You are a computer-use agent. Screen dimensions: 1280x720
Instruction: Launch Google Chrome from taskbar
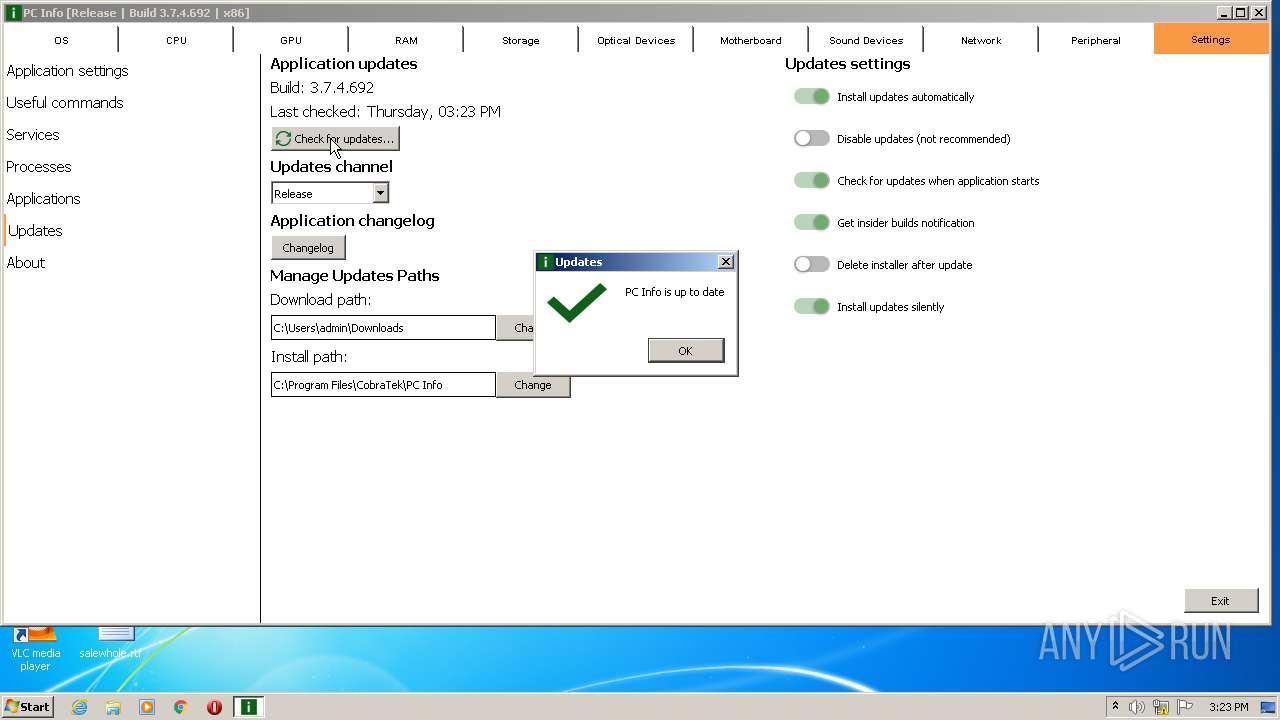coord(181,707)
